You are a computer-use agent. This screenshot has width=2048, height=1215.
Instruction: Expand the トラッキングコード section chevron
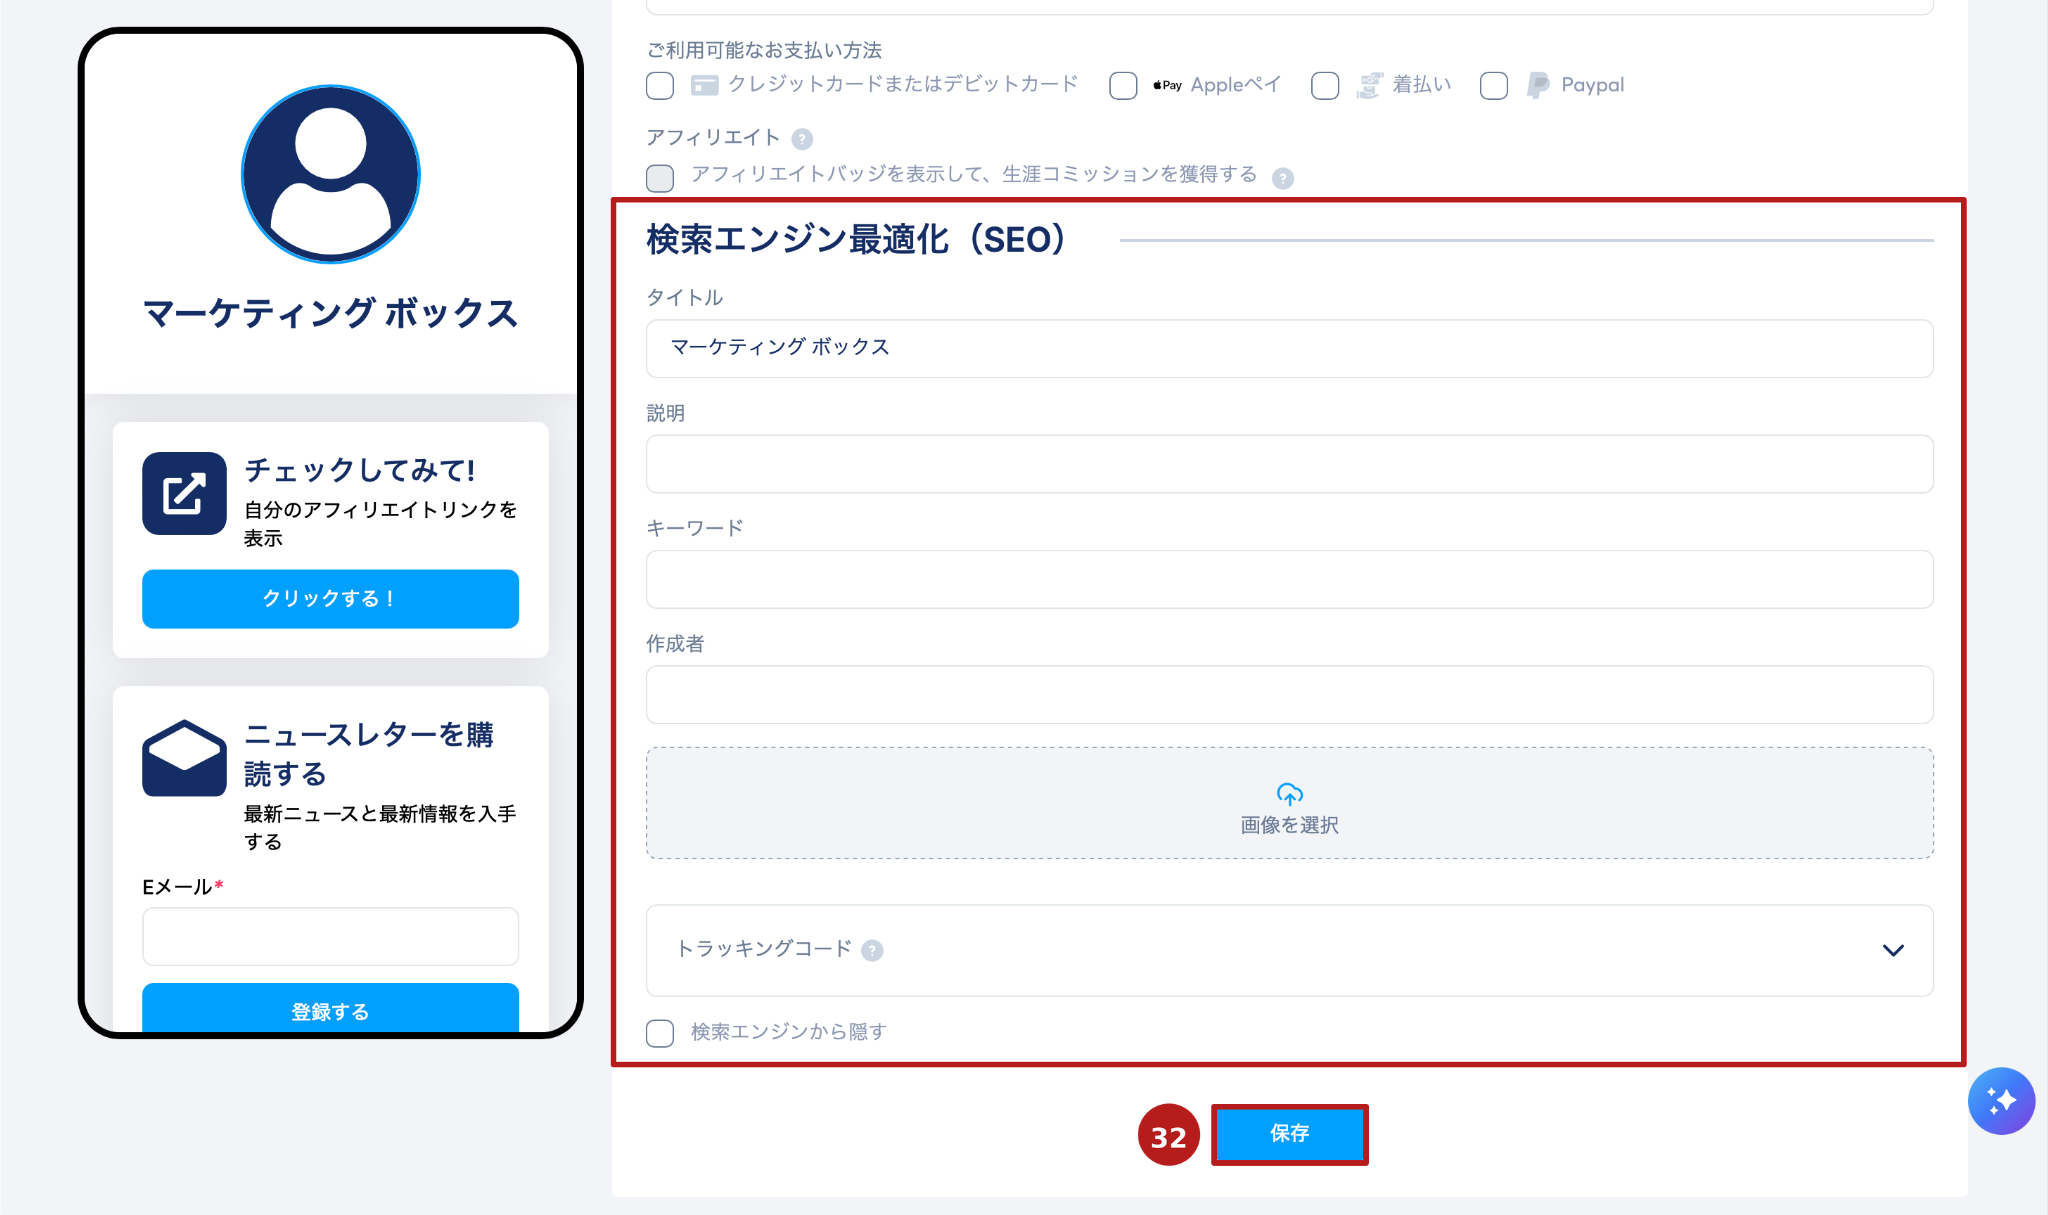[x=1892, y=950]
